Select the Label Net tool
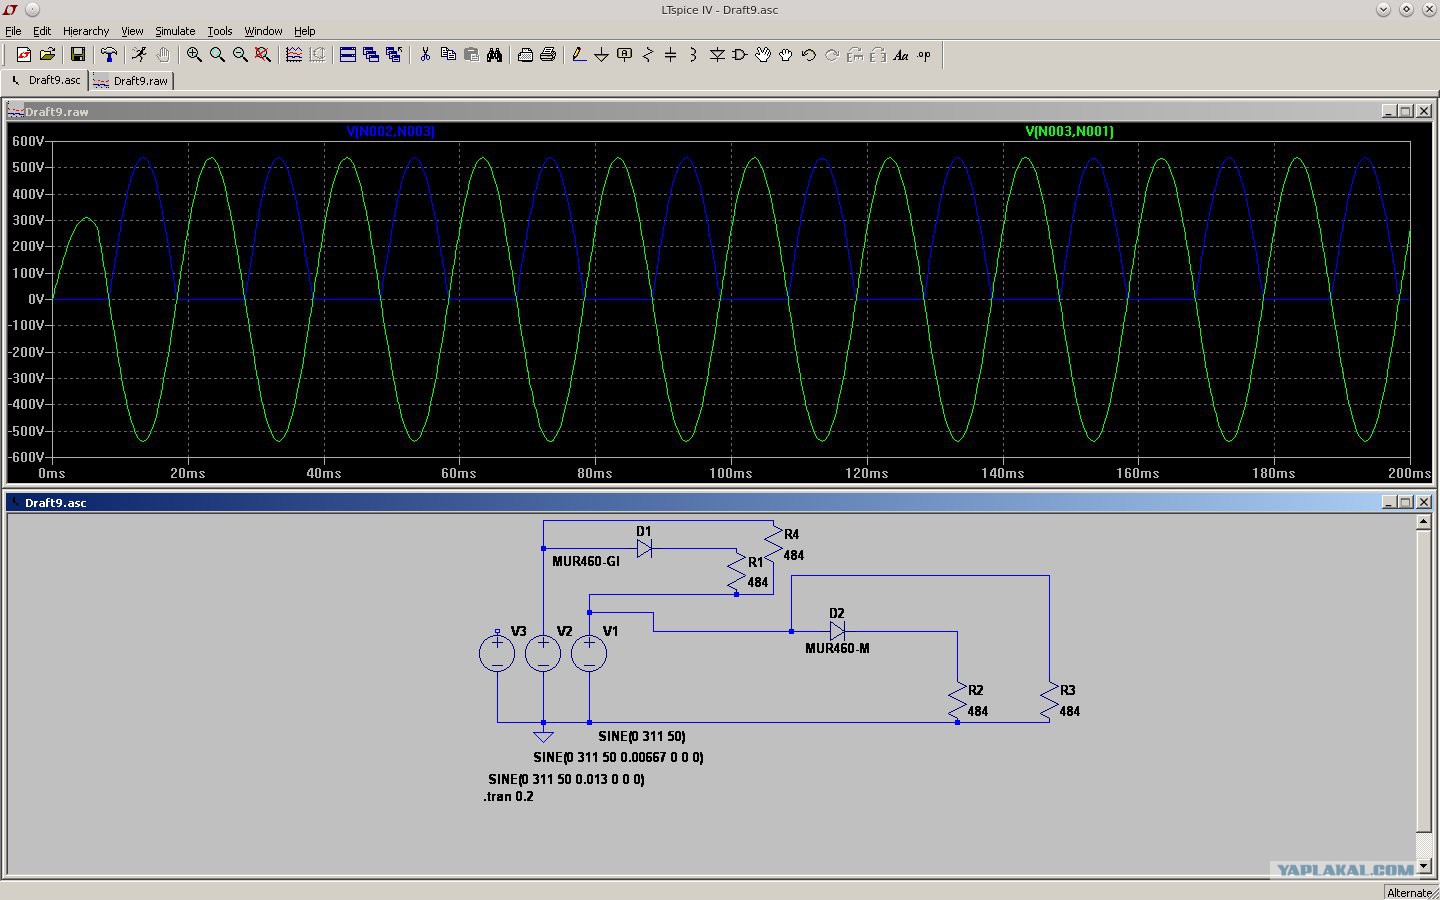The width and height of the screenshot is (1440, 900). 625,55
